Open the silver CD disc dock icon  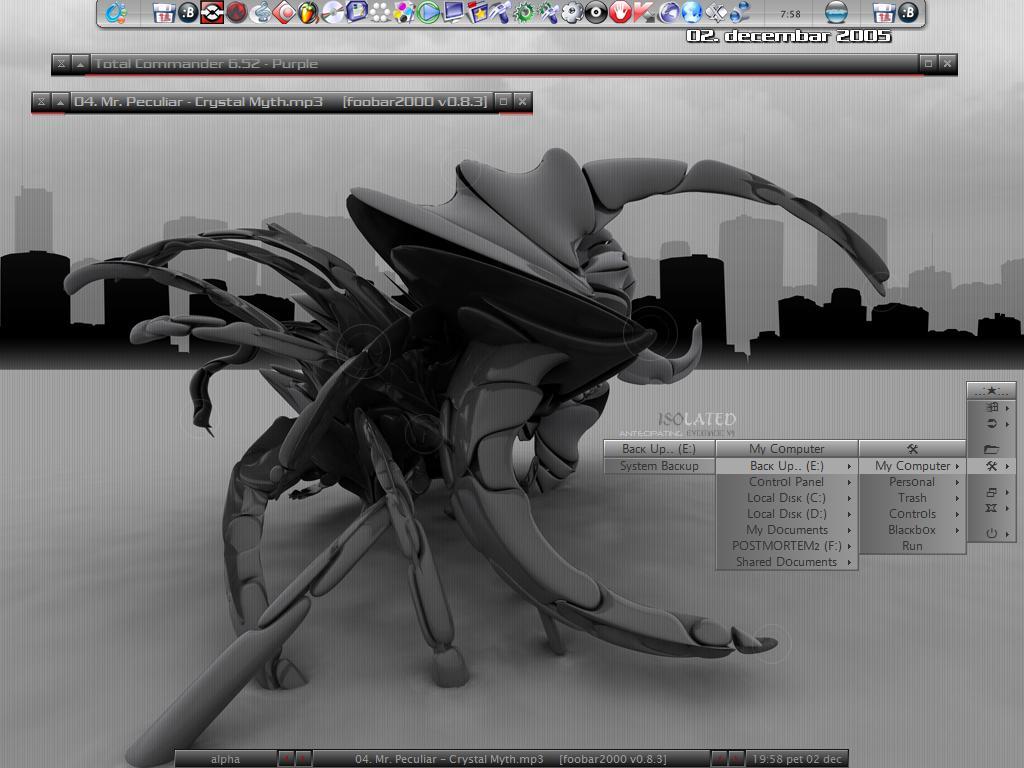tap(332, 12)
